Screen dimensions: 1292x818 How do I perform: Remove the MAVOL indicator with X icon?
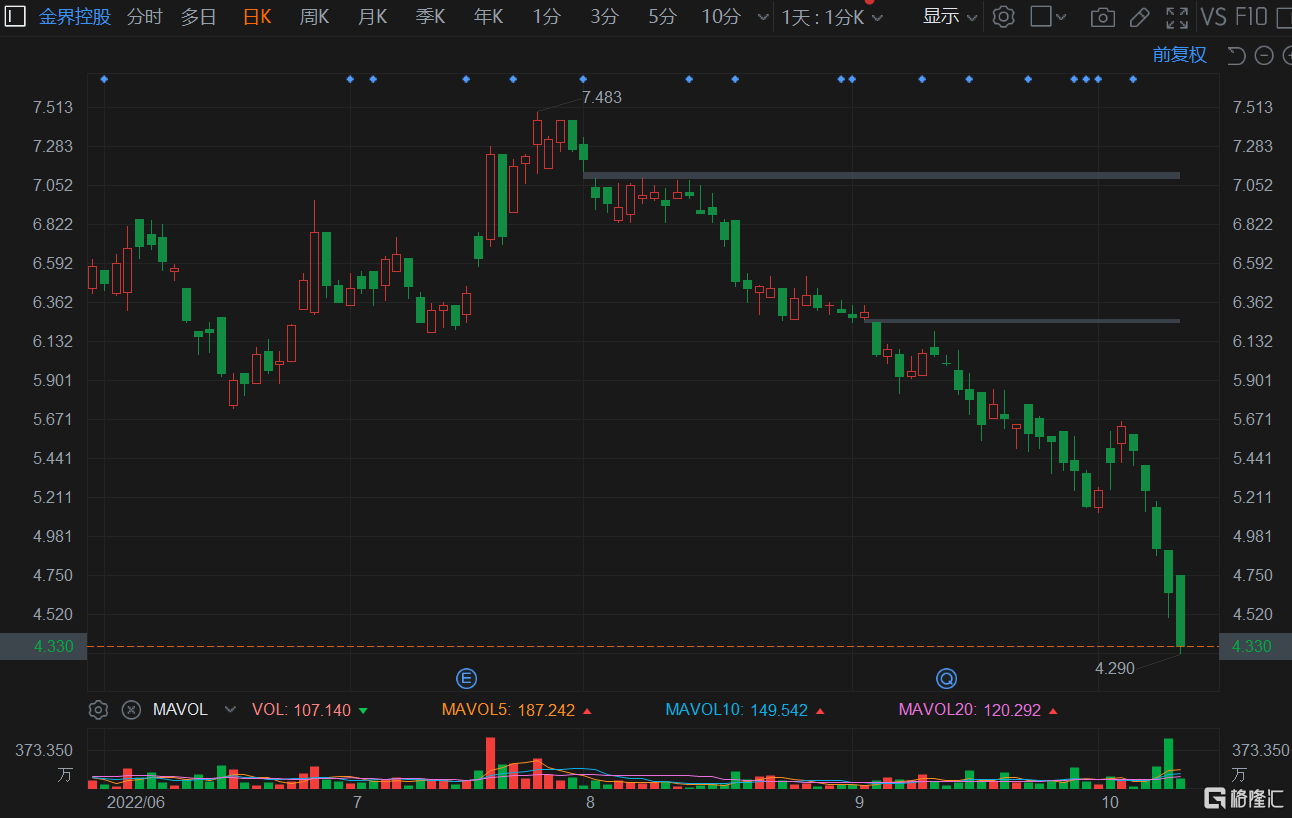131,710
